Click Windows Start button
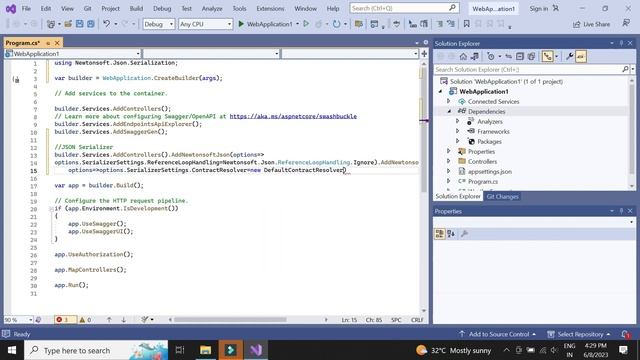This screenshot has width=640, height=360. [12, 350]
